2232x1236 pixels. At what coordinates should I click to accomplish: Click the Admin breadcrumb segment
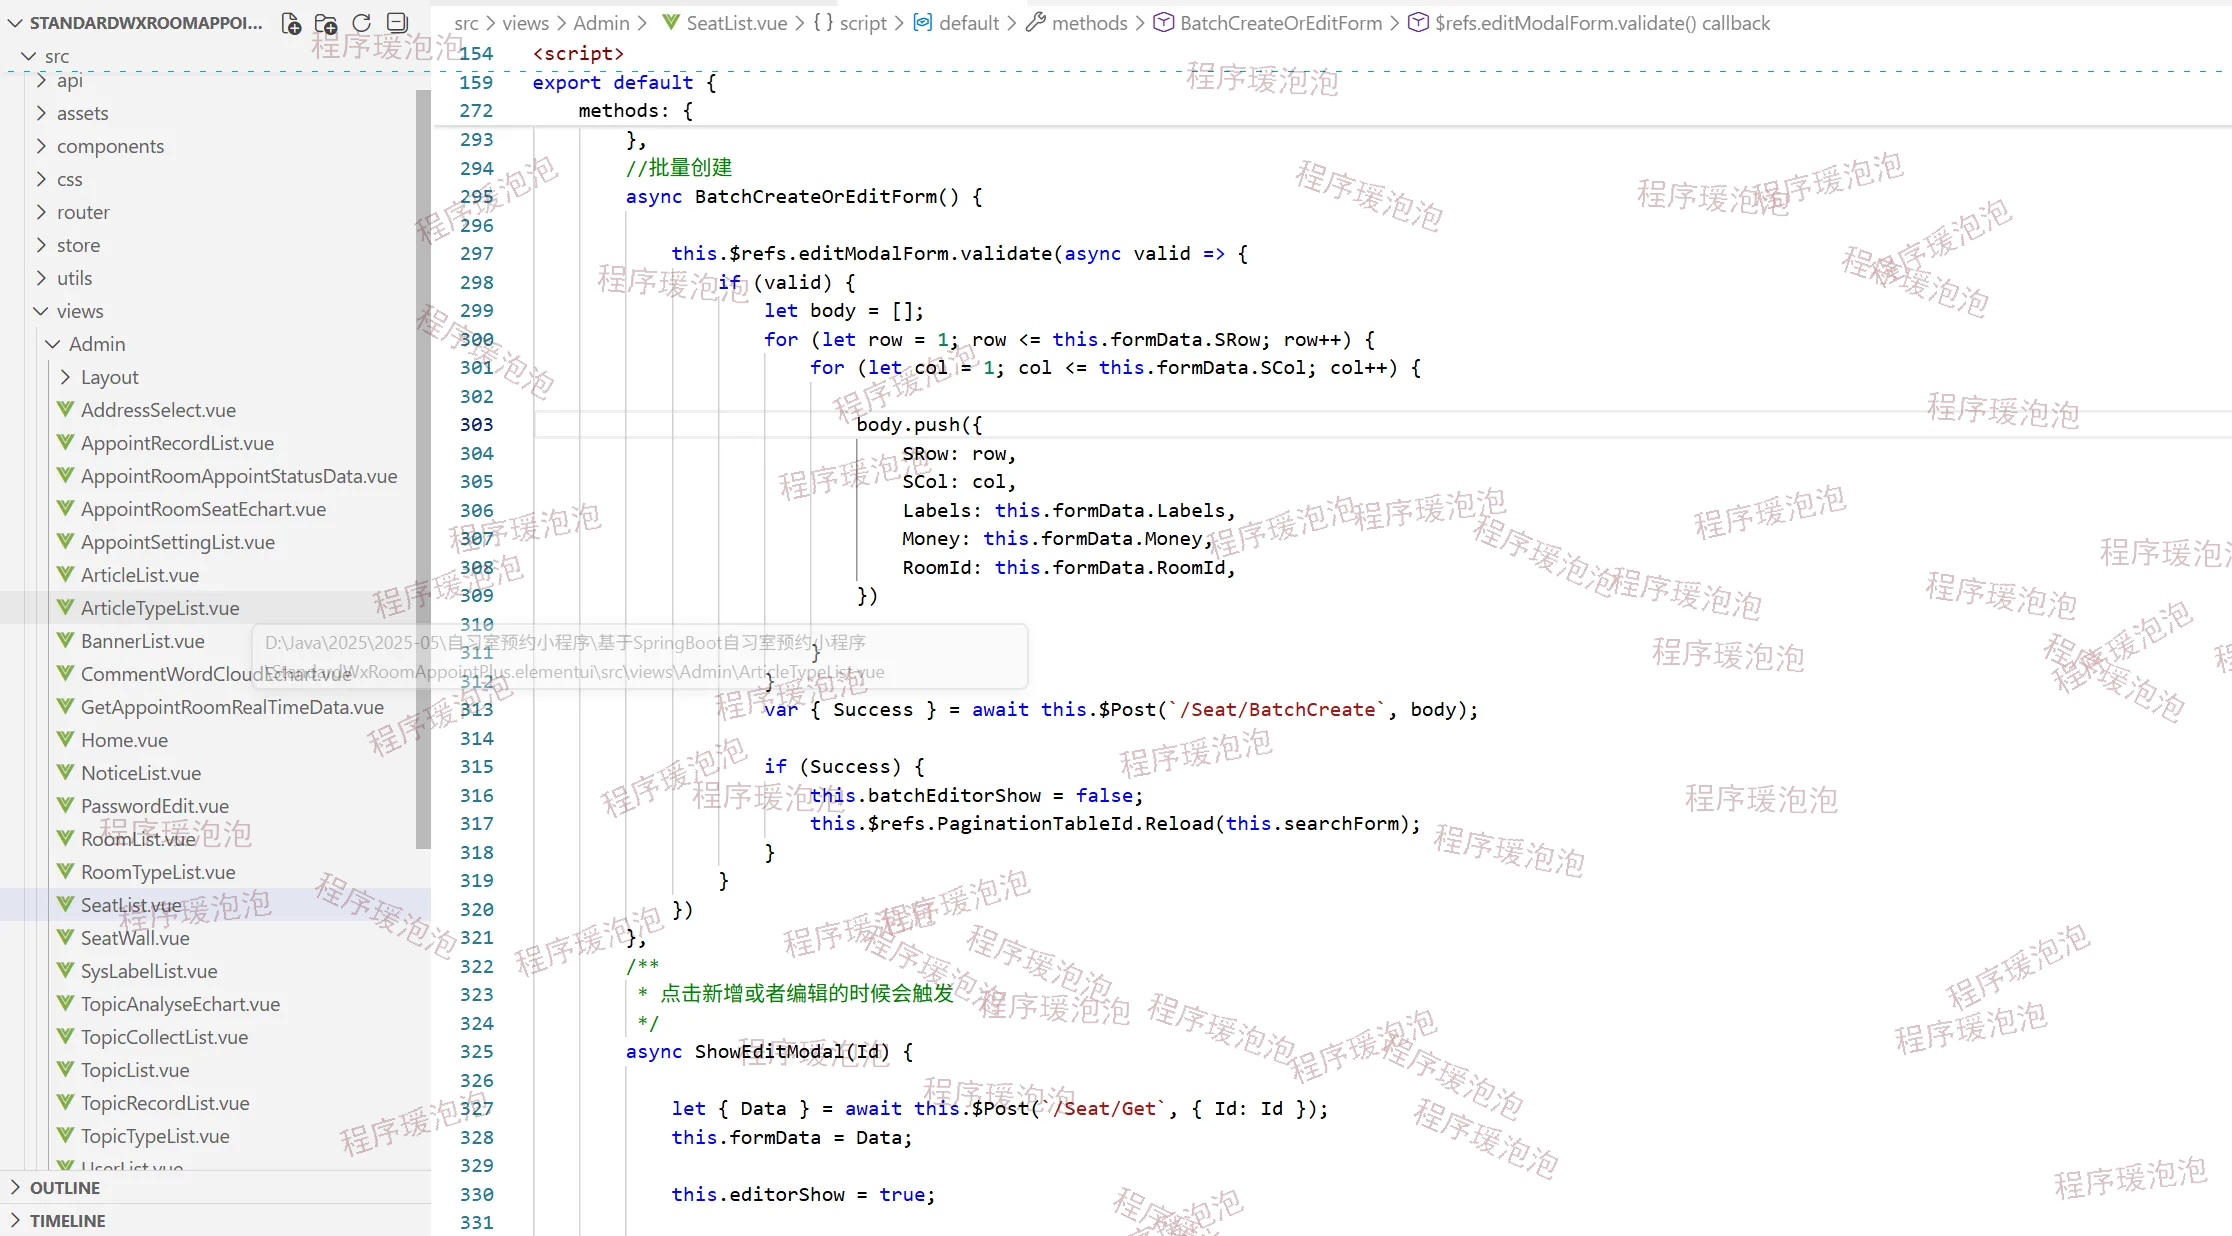click(601, 22)
